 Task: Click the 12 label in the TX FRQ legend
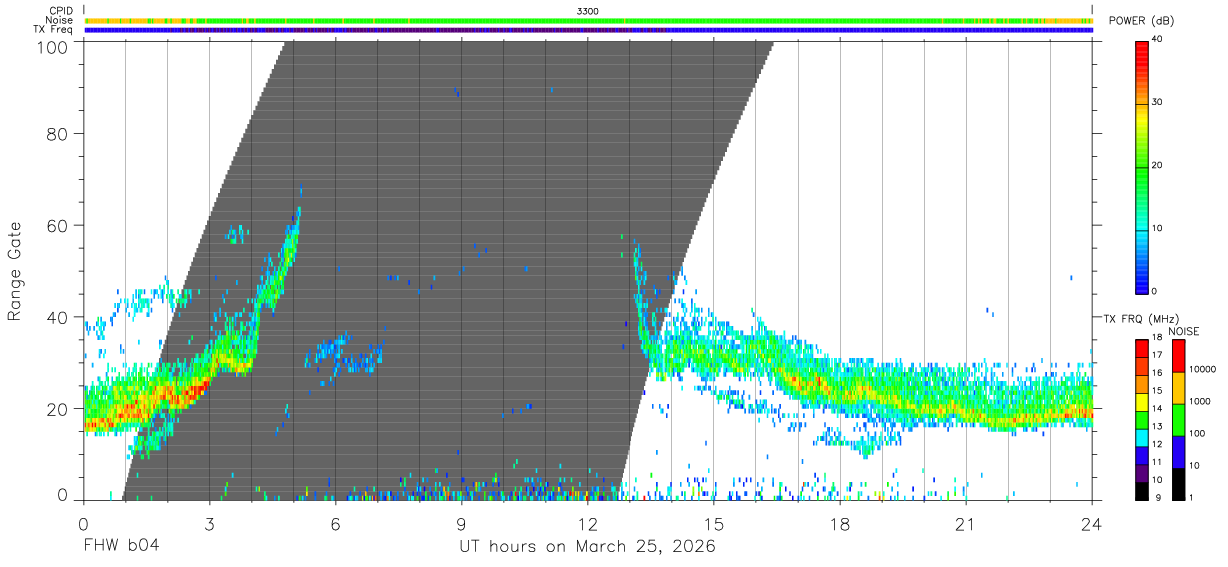tap(1157, 445)
